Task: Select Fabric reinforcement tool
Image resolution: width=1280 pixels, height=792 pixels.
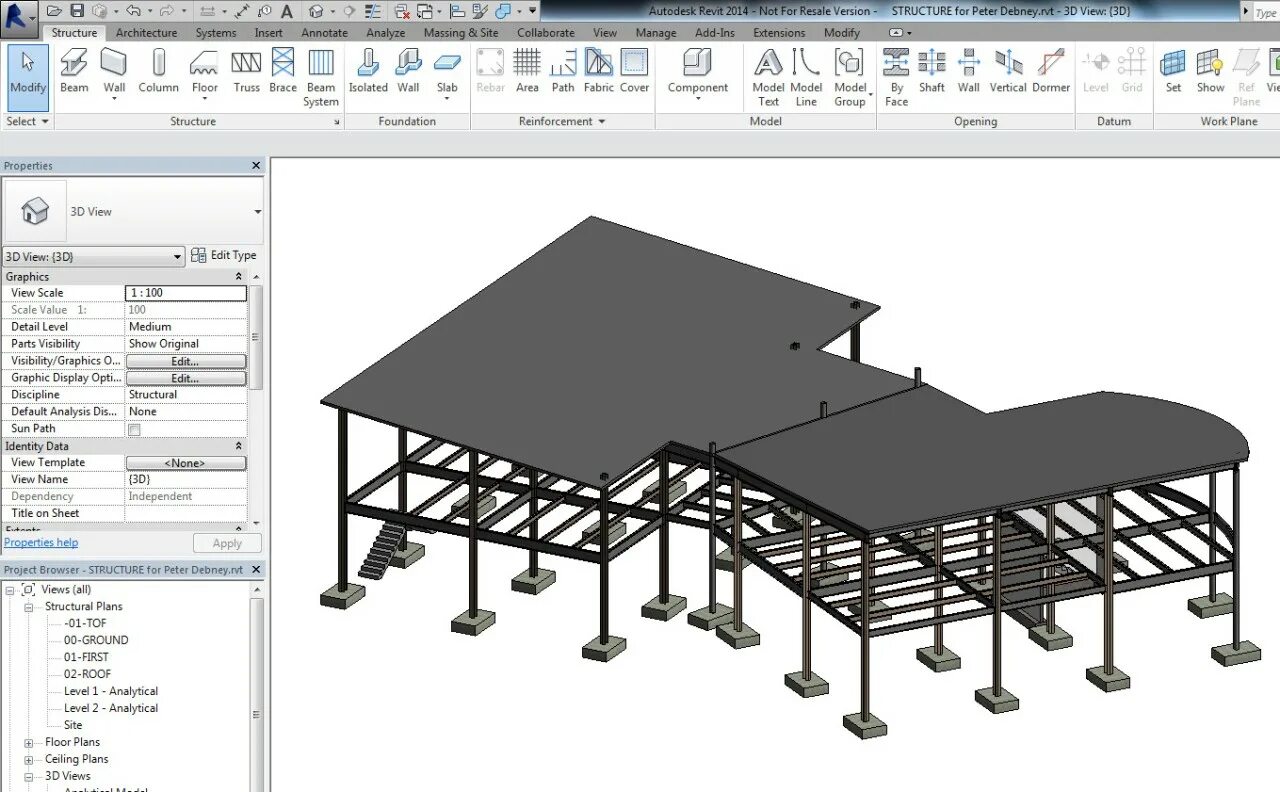Action: click(599, 70)
